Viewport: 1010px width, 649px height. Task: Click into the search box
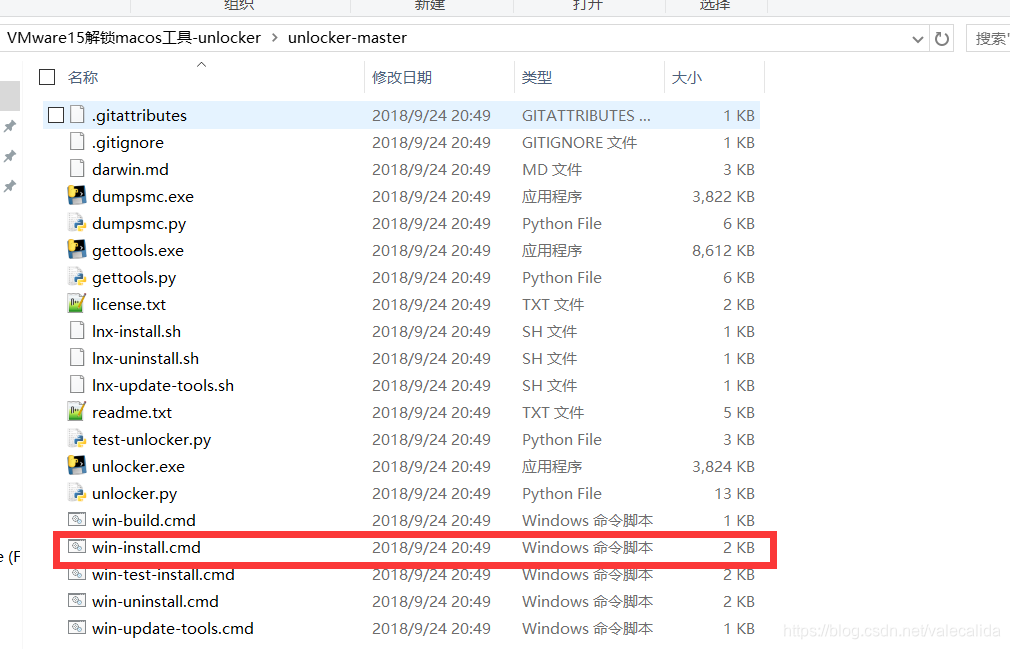[x=988, y=39]
